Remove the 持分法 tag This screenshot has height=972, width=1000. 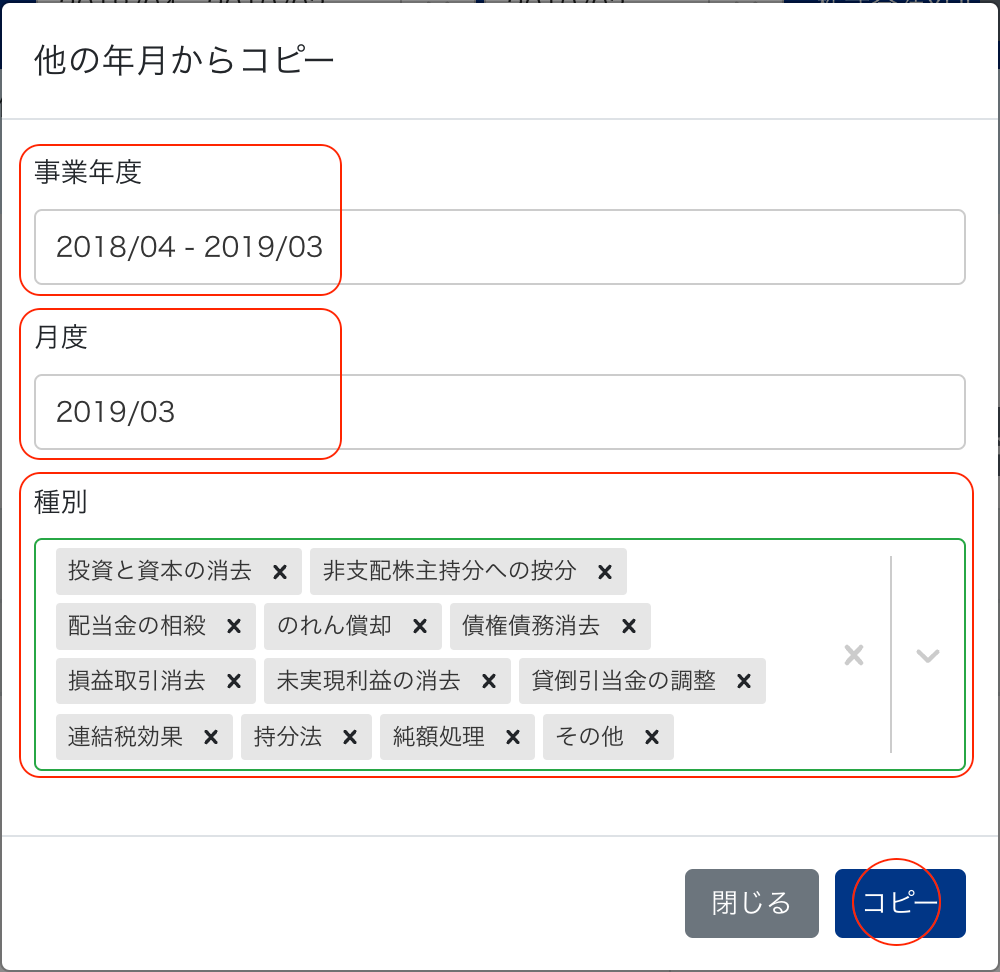pos(350,738)
